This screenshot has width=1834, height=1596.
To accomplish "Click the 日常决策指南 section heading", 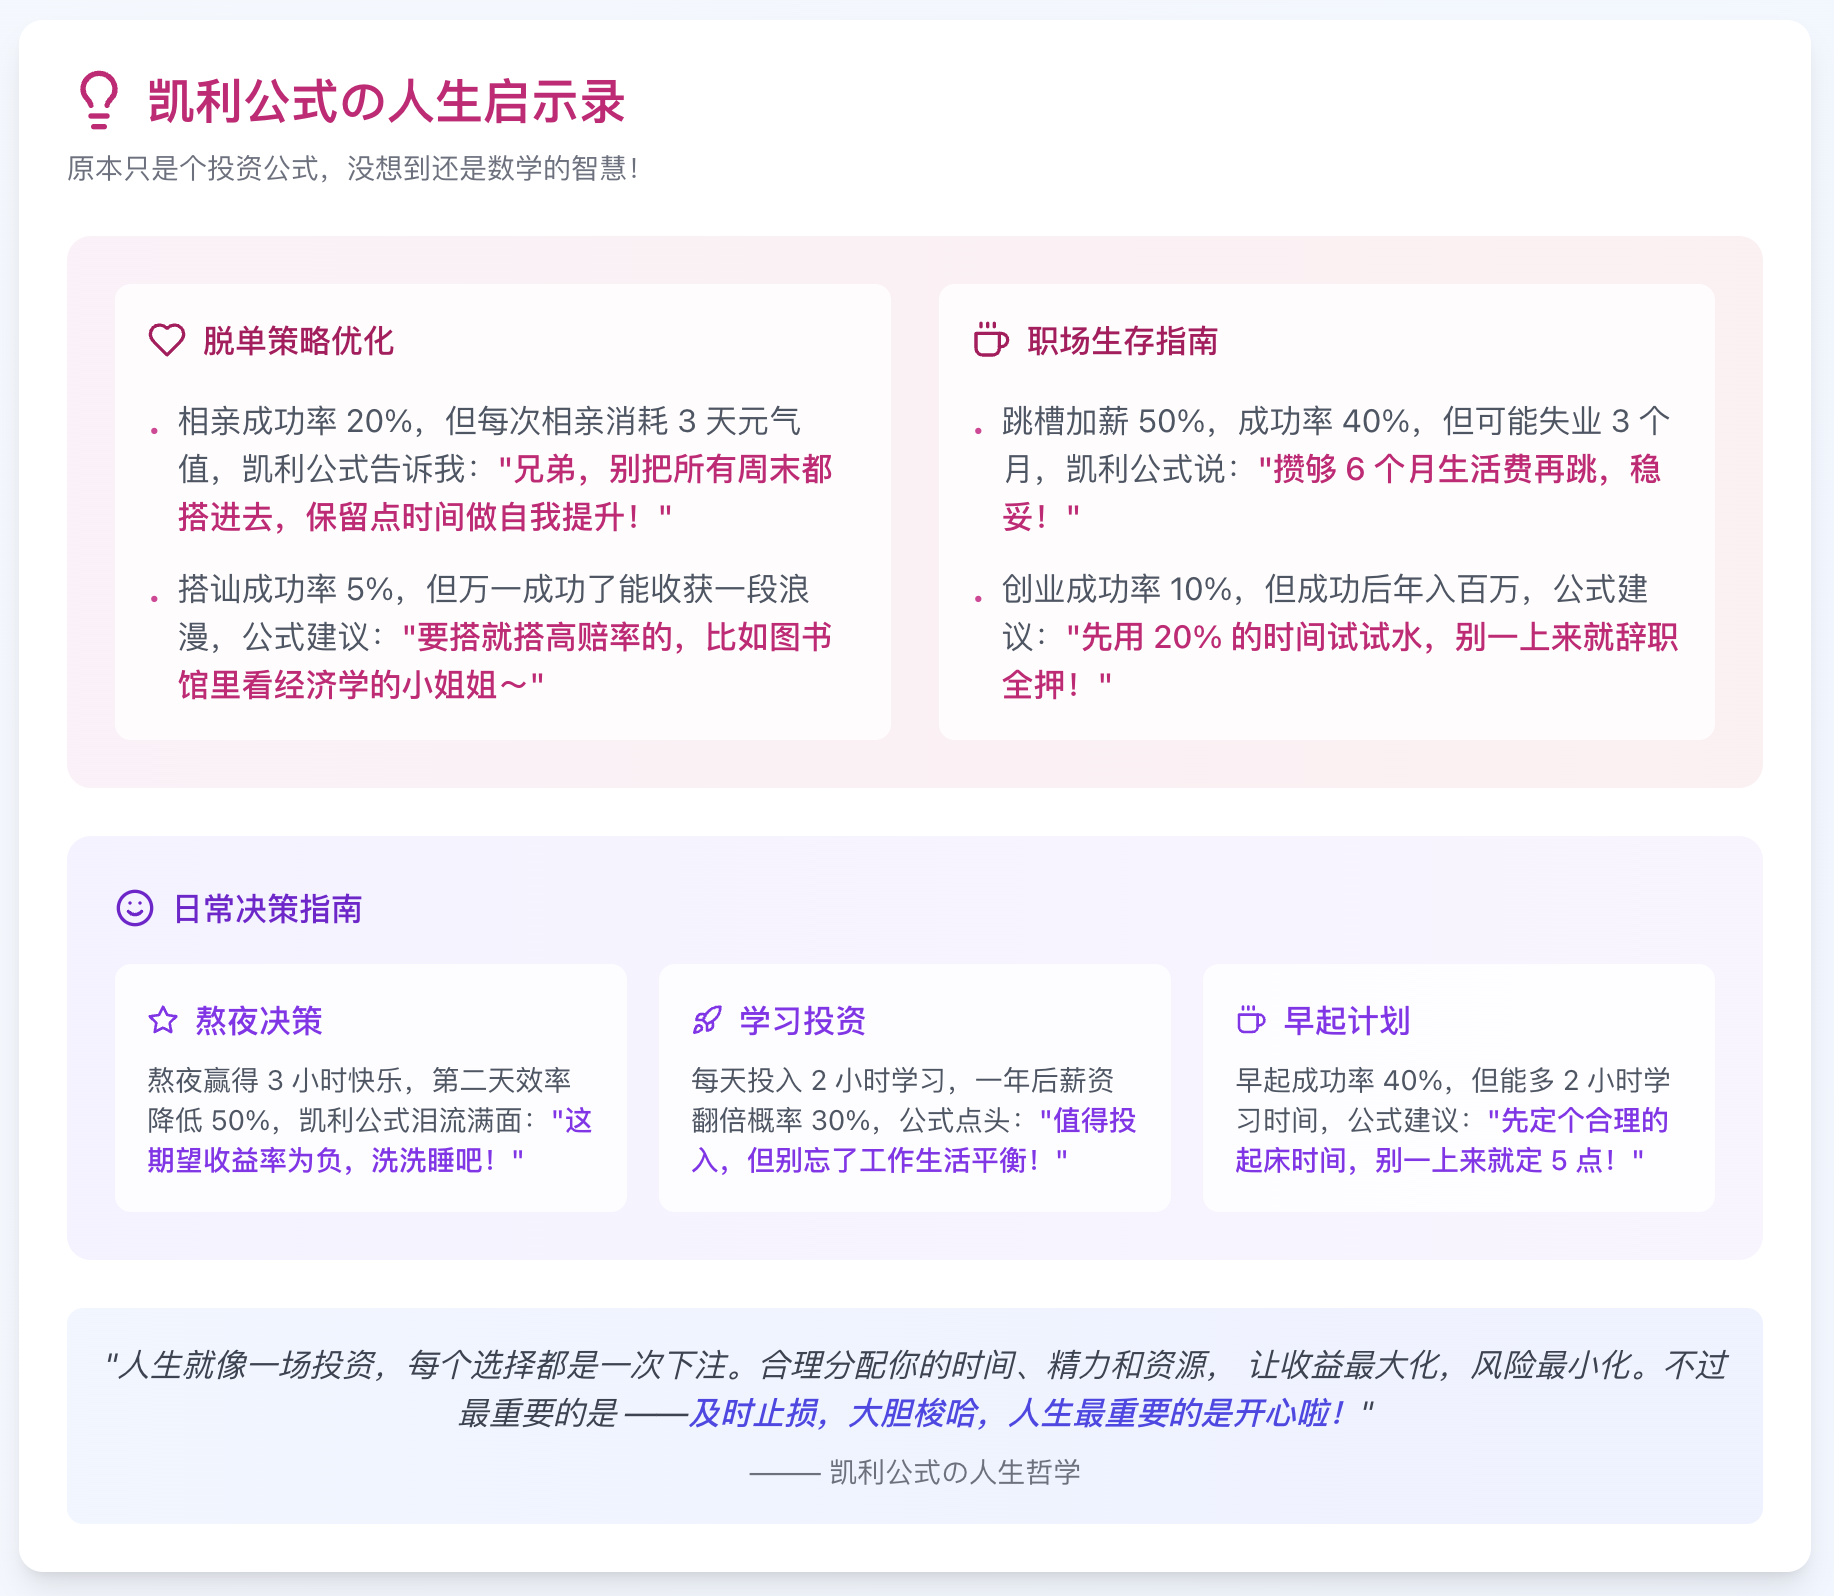I will 267,909.
